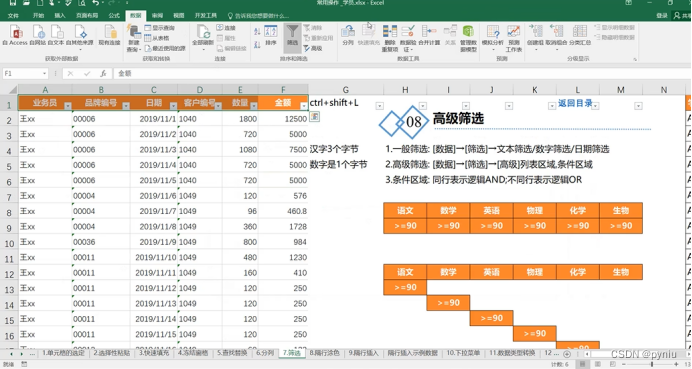Click the fx insert function icon

pyautogui.click(x=103, y=73)
